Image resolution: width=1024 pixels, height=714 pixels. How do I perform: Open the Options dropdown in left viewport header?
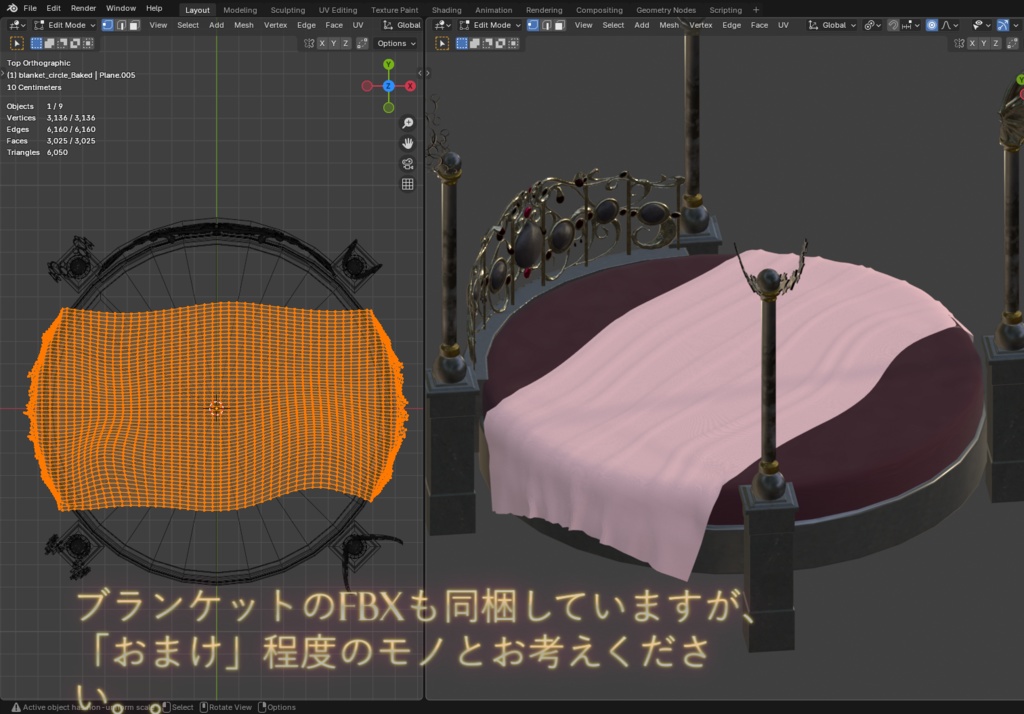[x=395, y=44]
